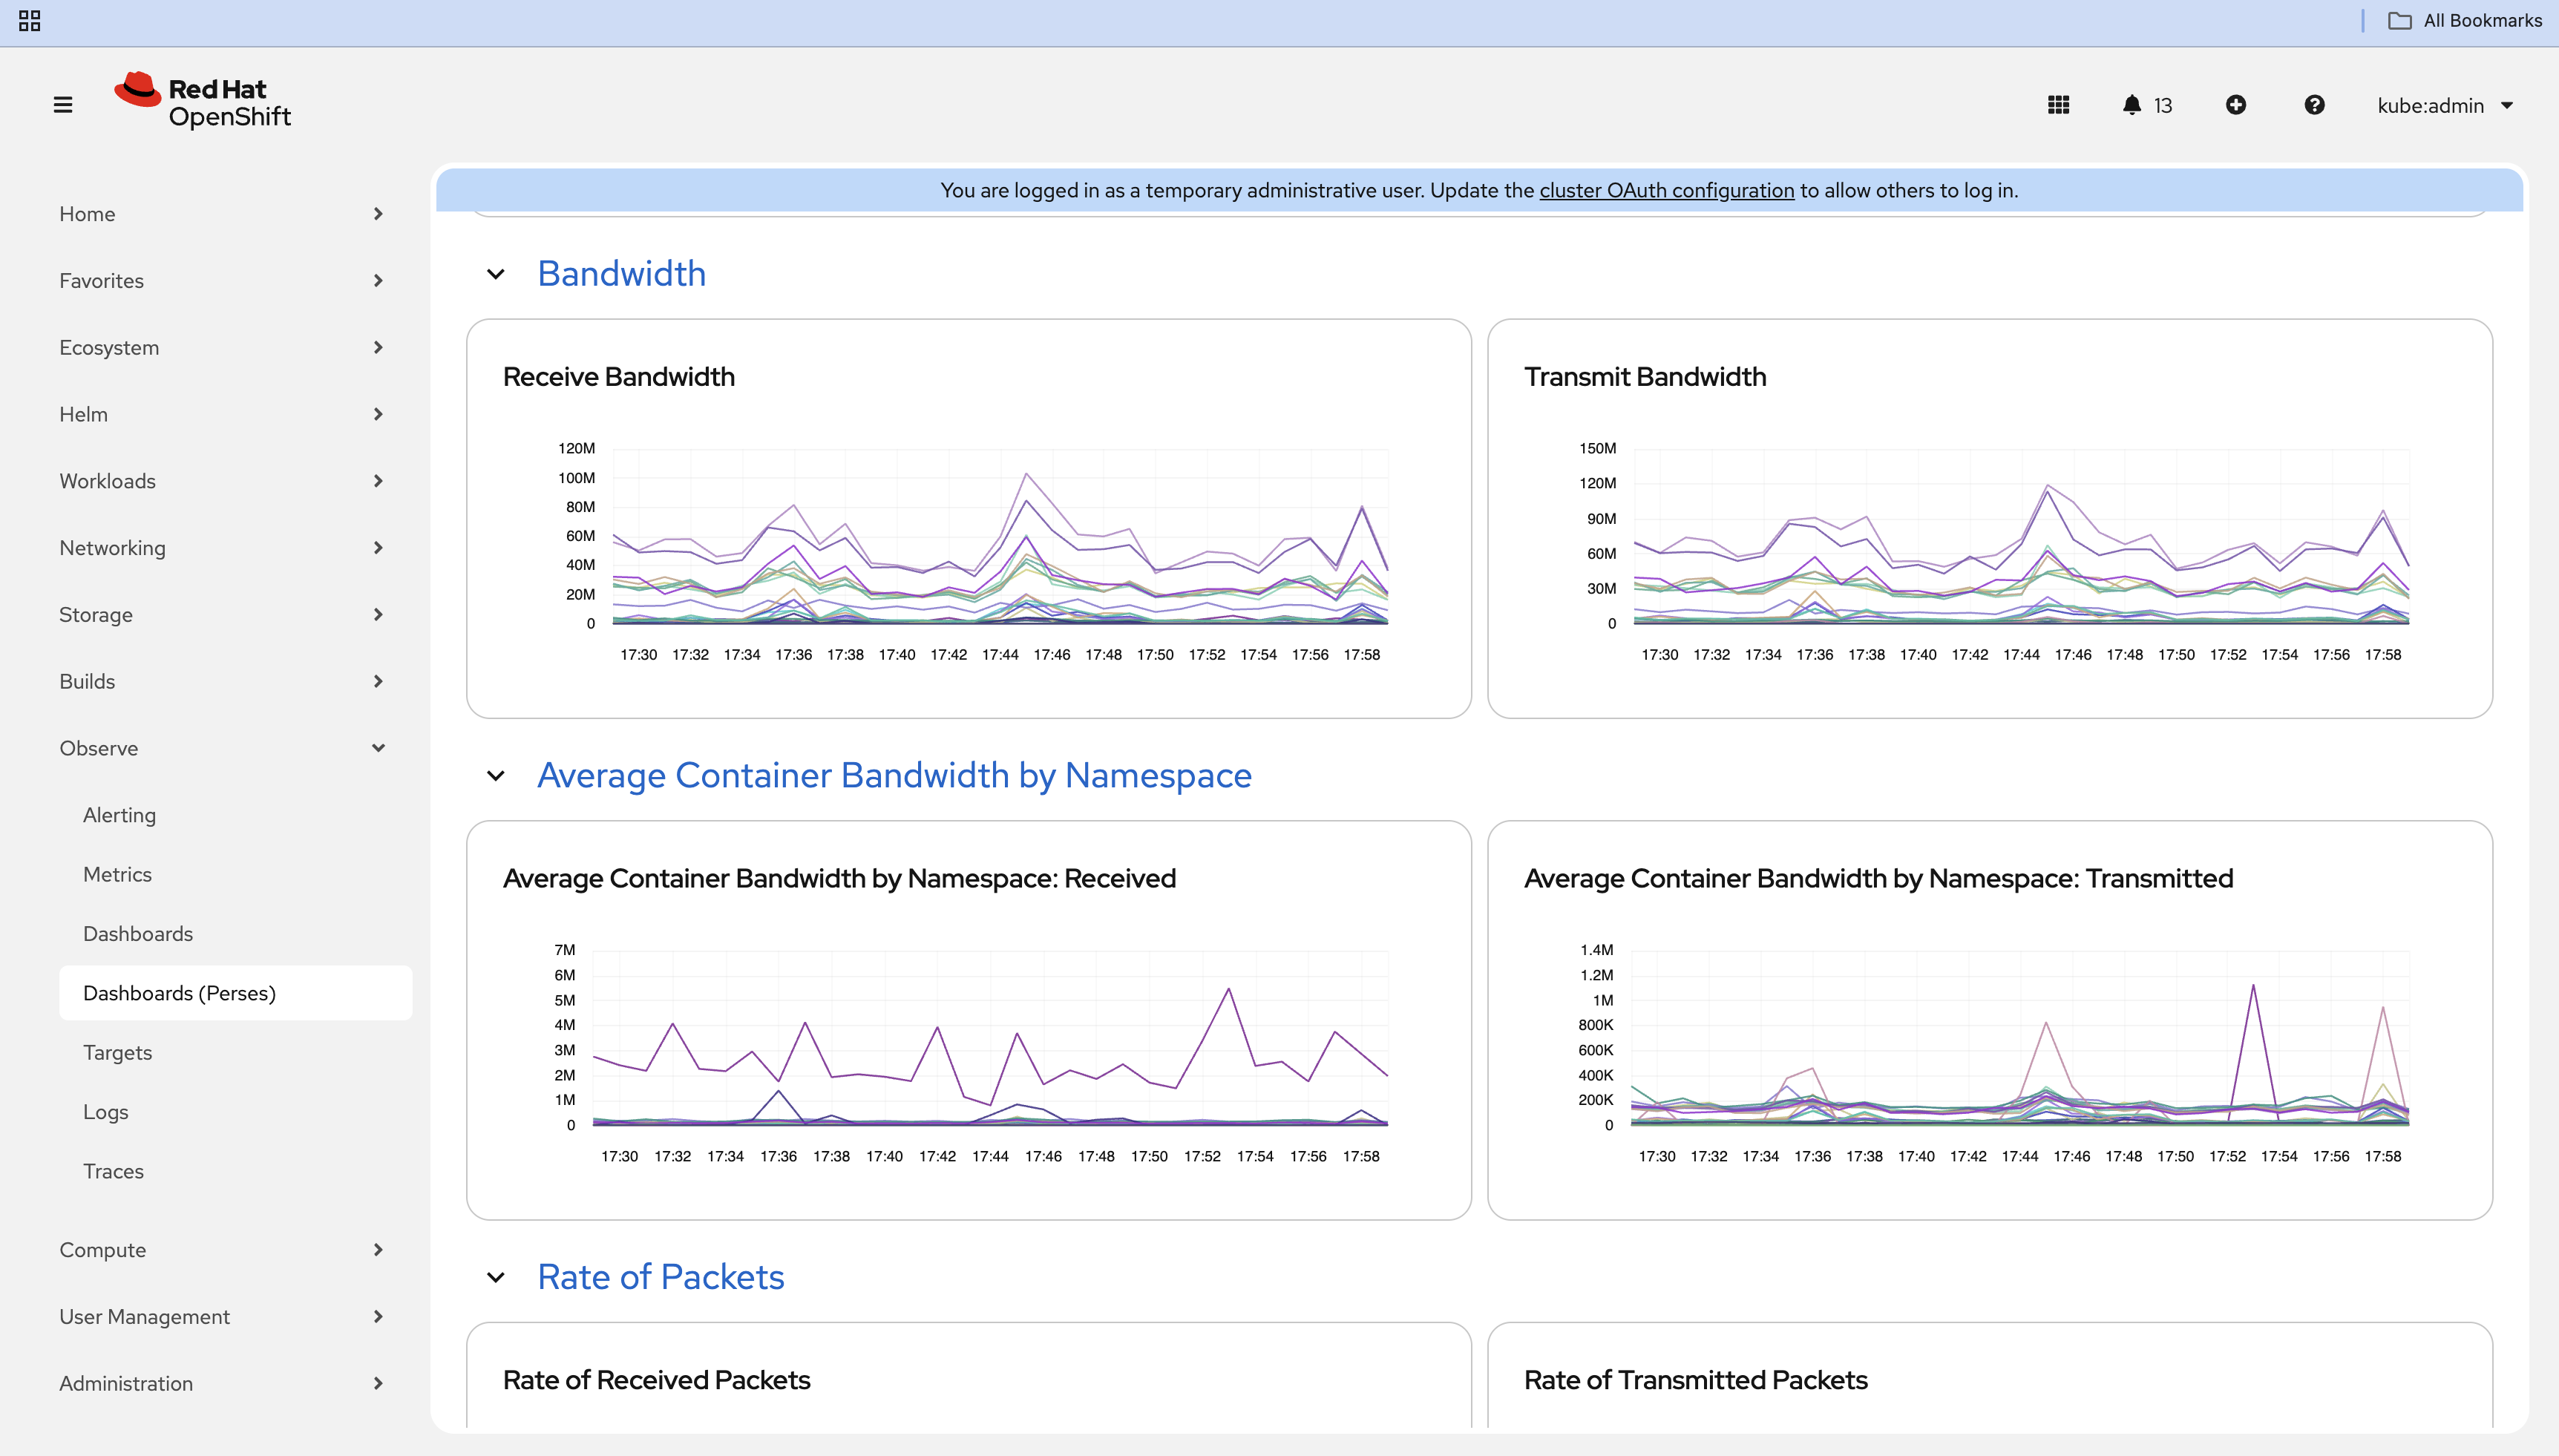Open the application launcher grid
Image resolution: width=2559 pixels, height=1456 pixels.
2058,105
